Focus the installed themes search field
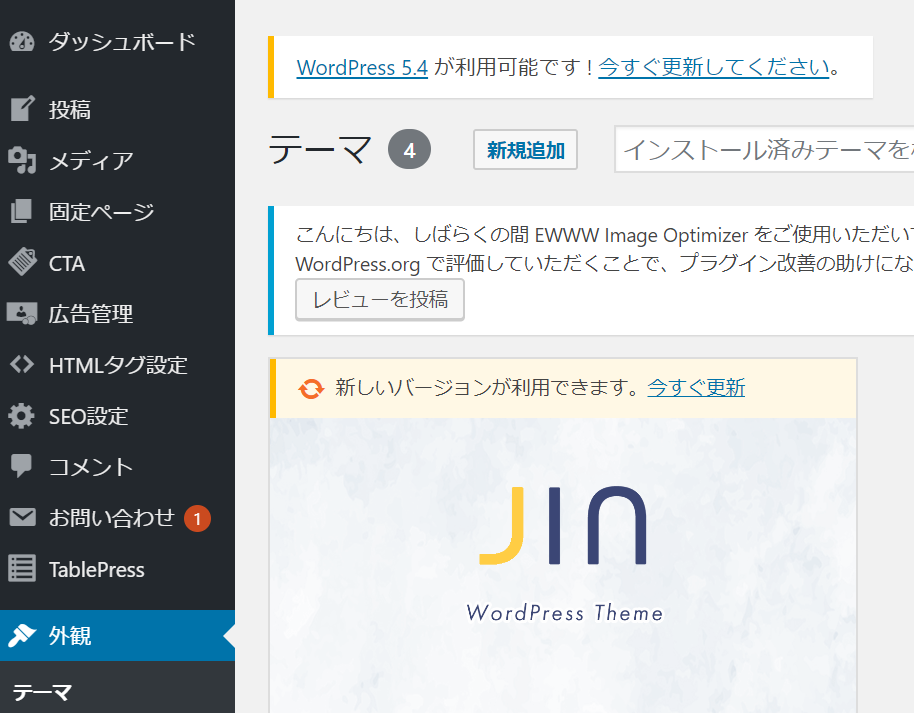 point(764,149)
